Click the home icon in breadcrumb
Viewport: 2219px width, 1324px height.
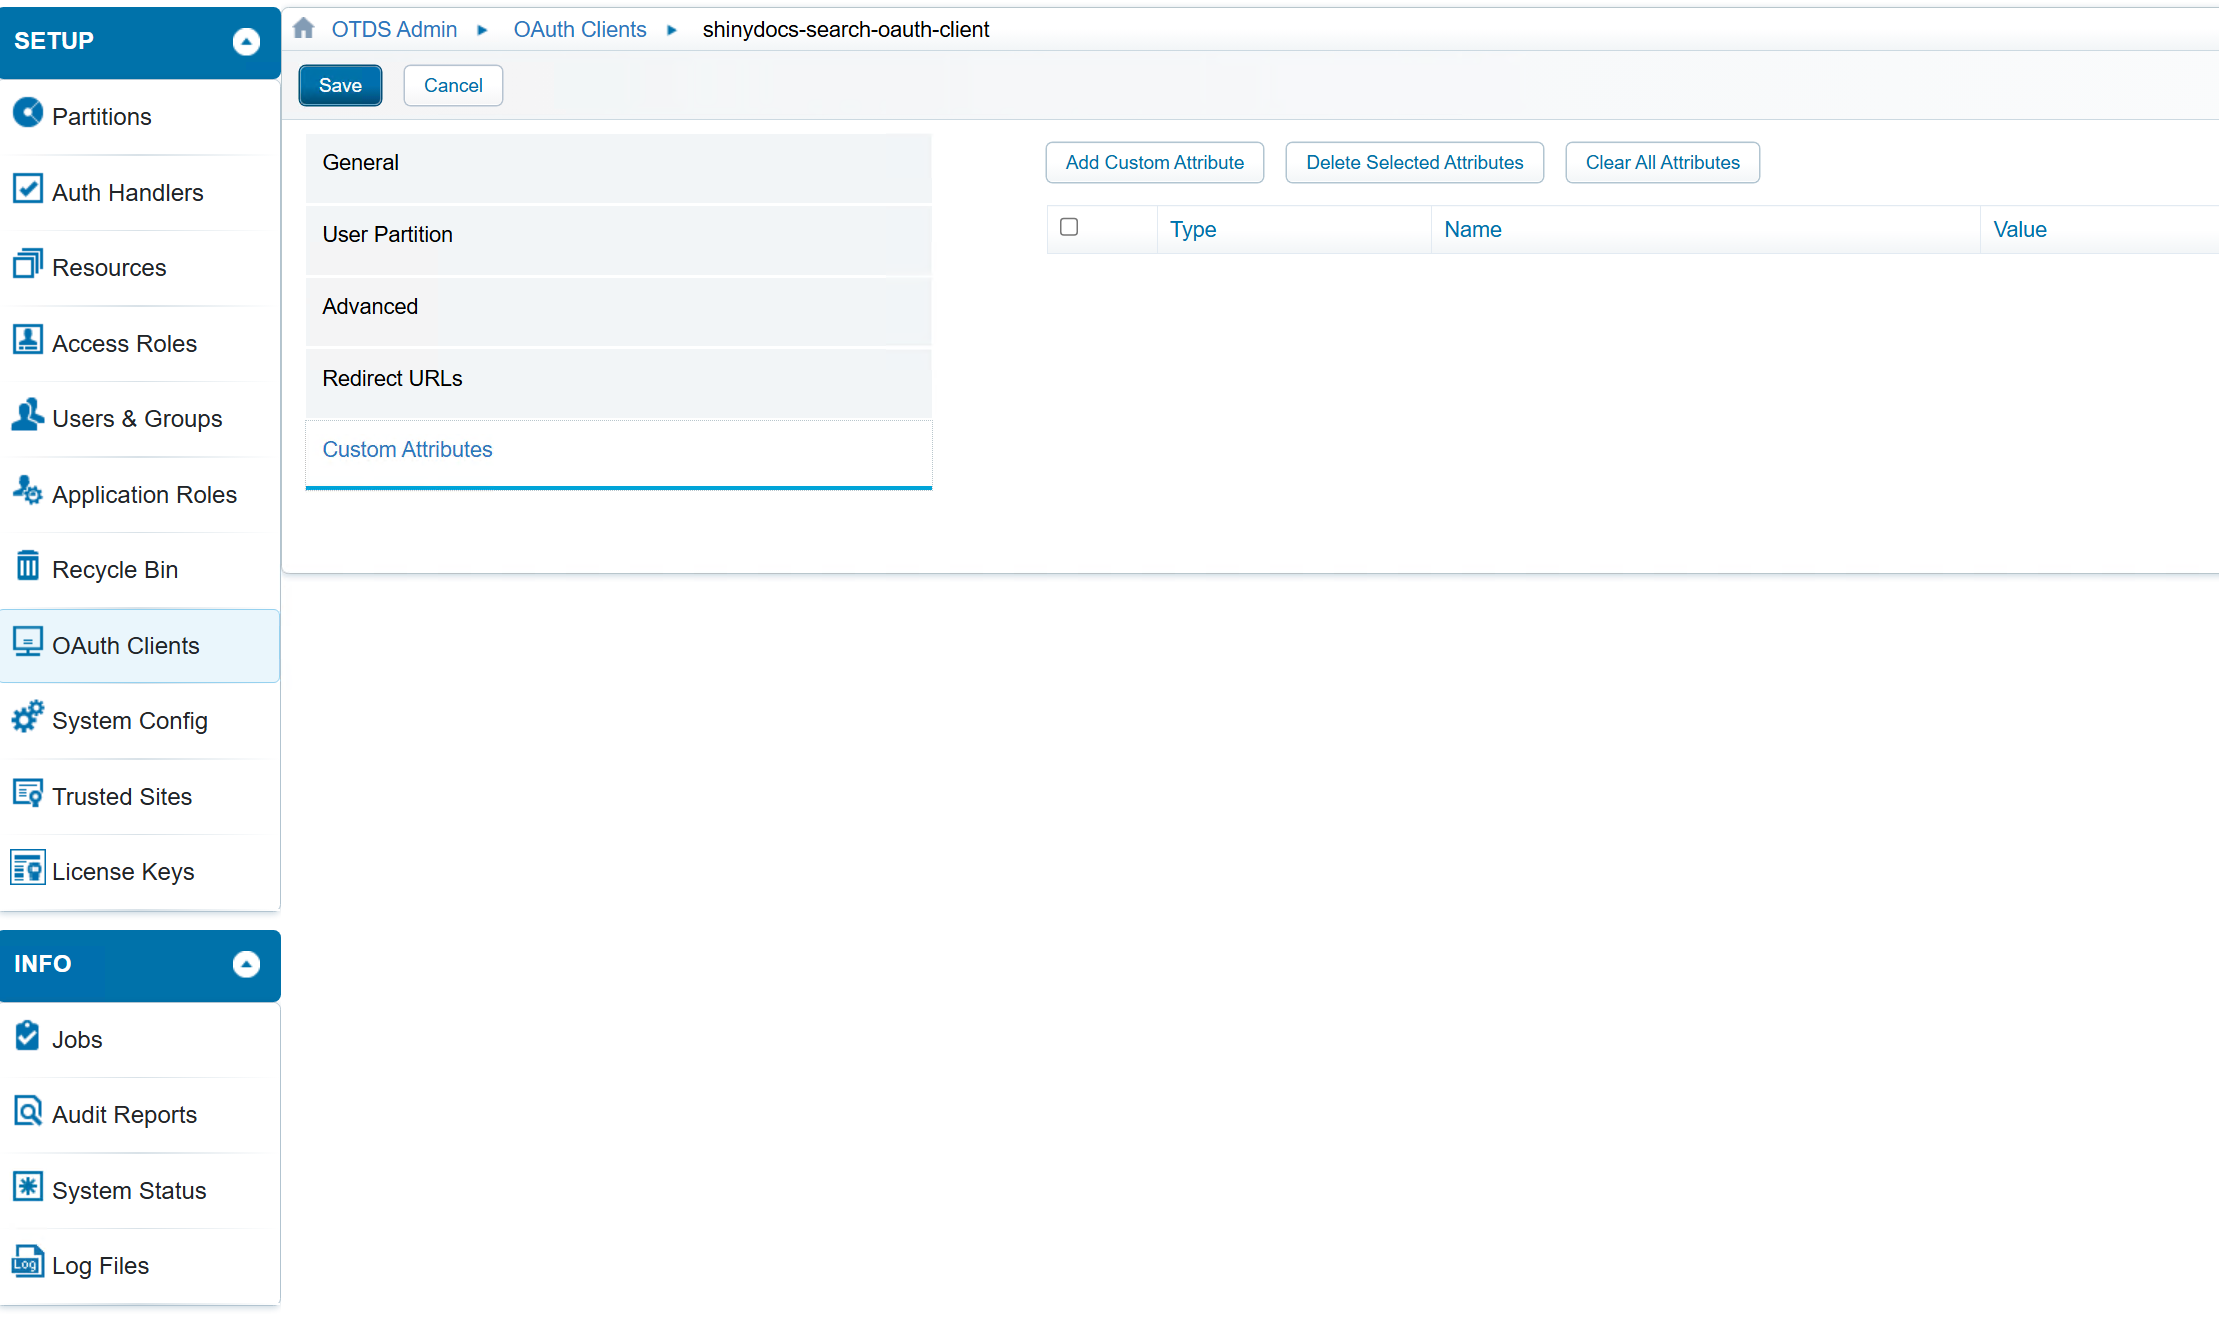pos(304,29)
